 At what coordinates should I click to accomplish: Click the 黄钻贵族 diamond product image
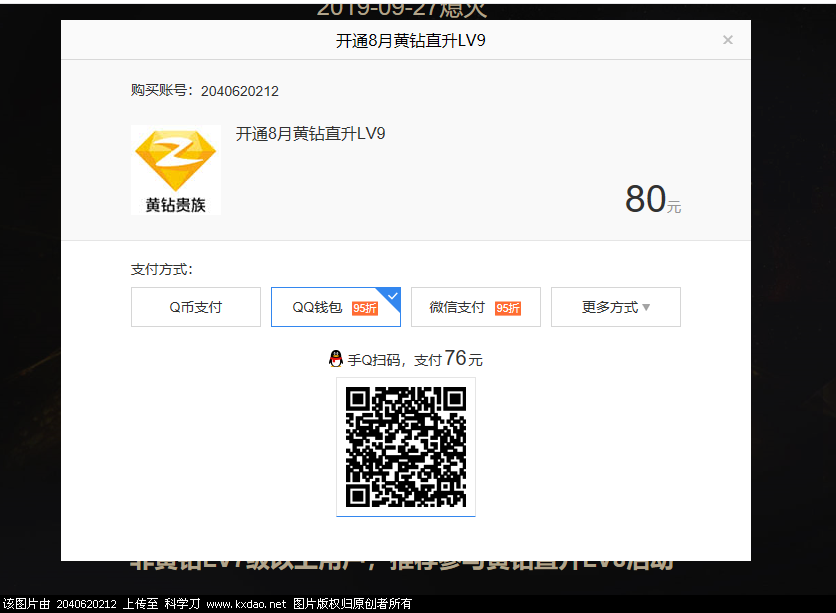pos(176,170)
